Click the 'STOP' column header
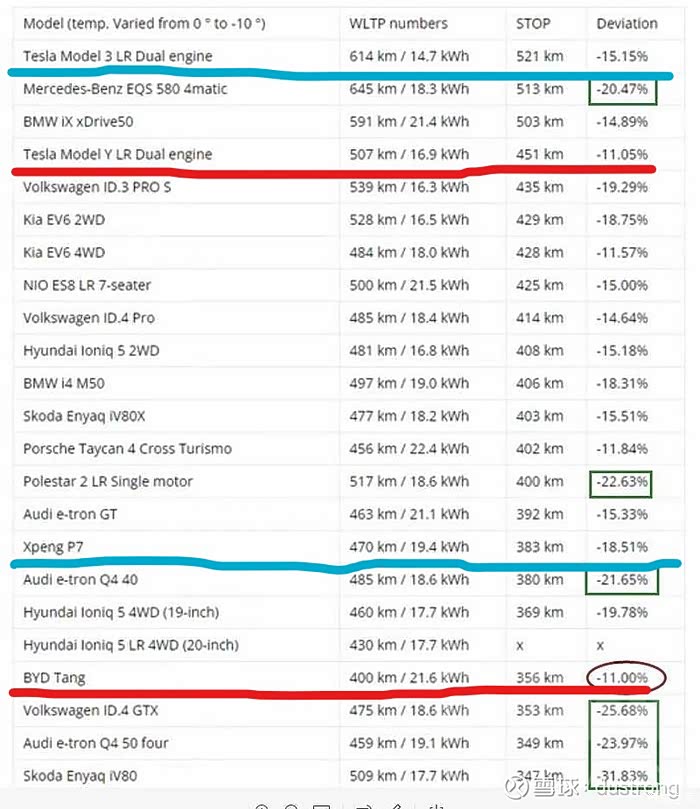This screenshot has width=700, height=809. pyautogui.click(x=533, y=23)
